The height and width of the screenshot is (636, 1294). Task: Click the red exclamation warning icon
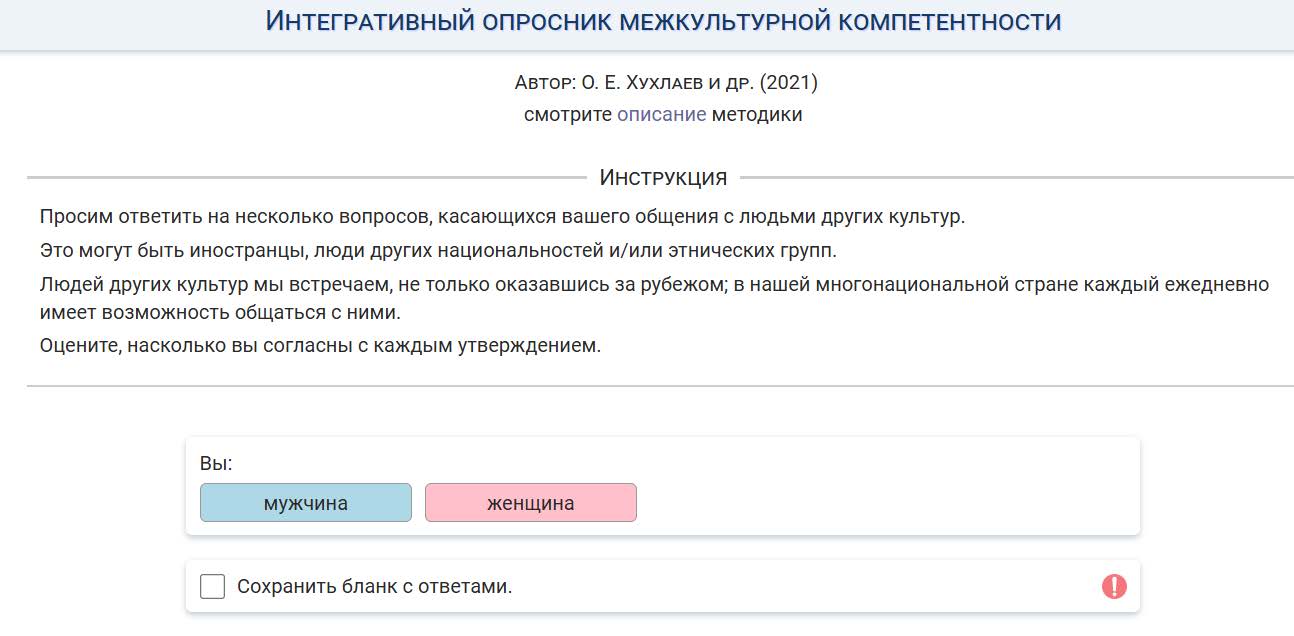tap(1114, 586)
